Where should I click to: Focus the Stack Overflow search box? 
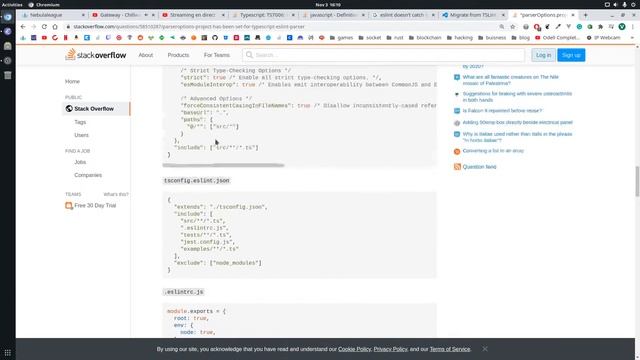tap(383, 55)
